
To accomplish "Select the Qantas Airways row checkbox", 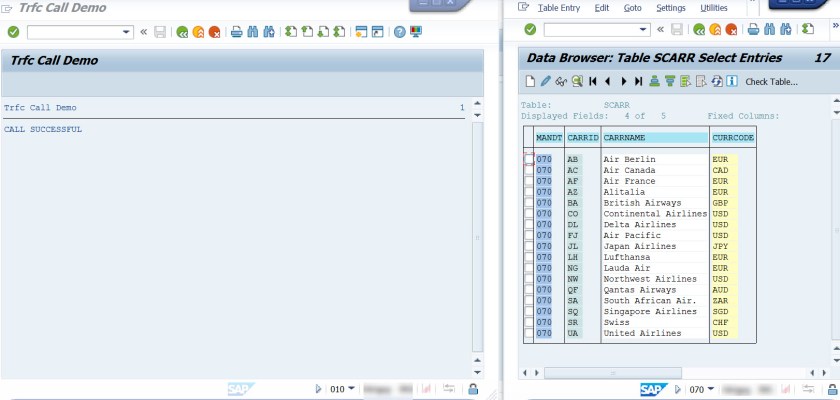I will (529, 290).
